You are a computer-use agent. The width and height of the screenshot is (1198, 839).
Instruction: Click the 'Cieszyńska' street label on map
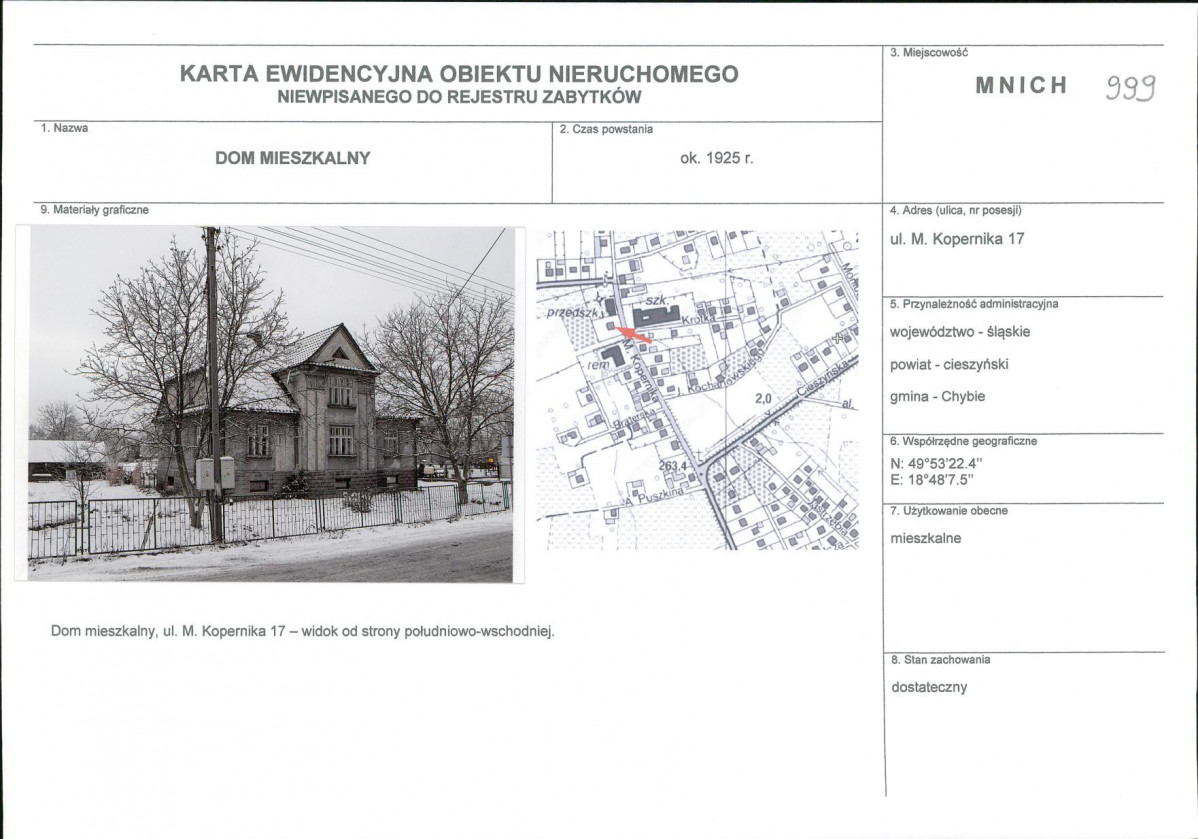tap(825, 378)
